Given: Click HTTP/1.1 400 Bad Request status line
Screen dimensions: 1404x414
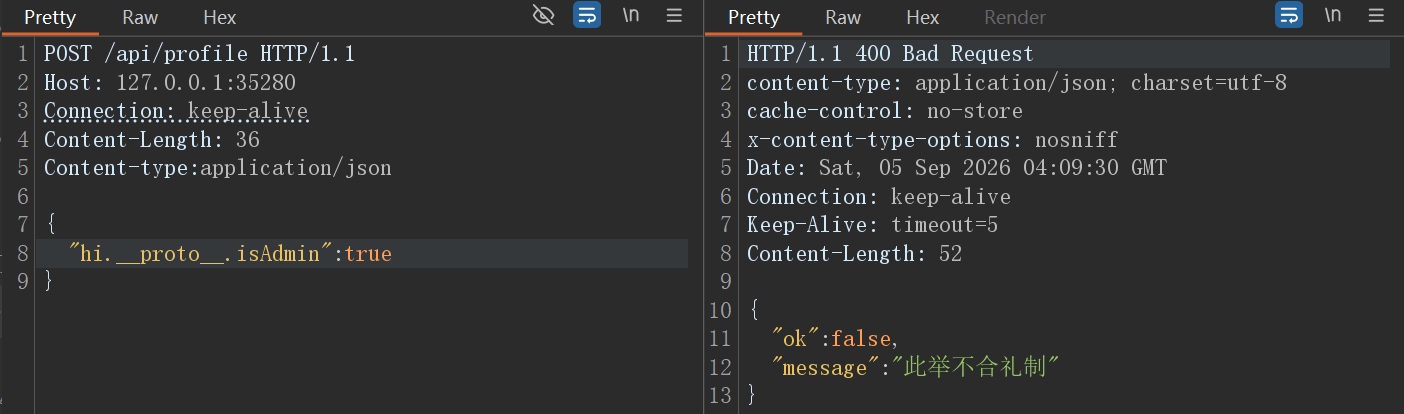Looking at the screenshot, I should pyautogui.click(x=890, y=53).
